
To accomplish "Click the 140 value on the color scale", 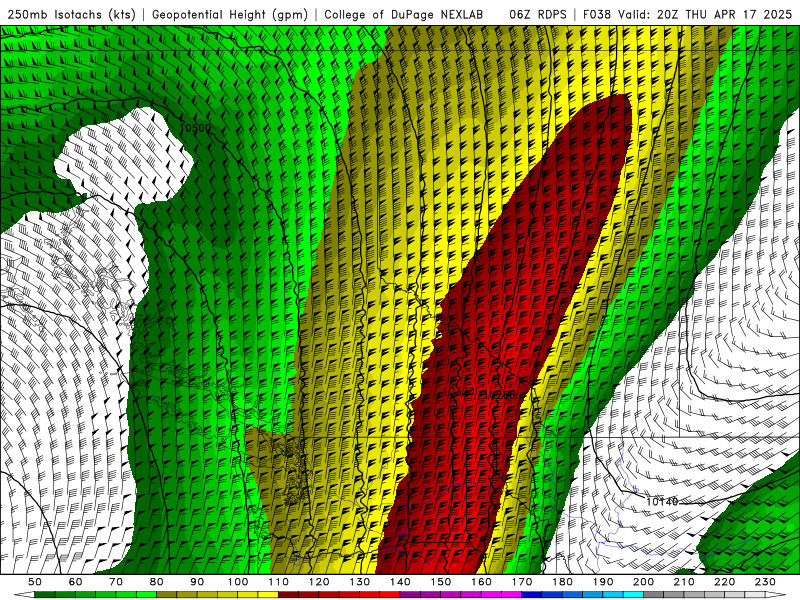I will coord(400,582).
